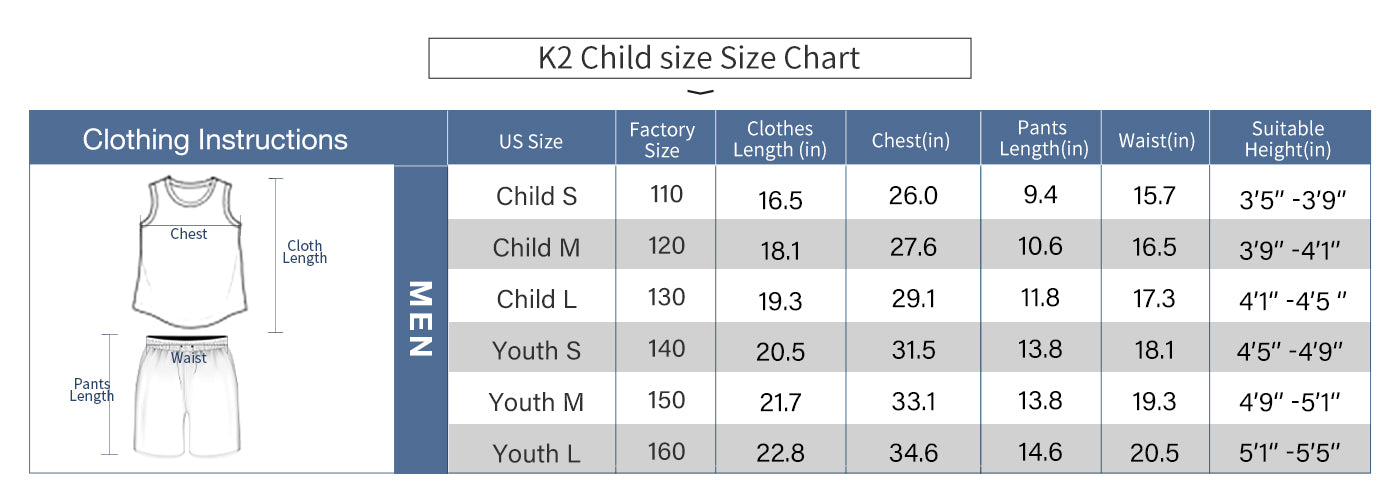This screenshot has width=1400, height=487.
Task: Click the Pants Length(in) column header
Action: tap(1041, 139)
